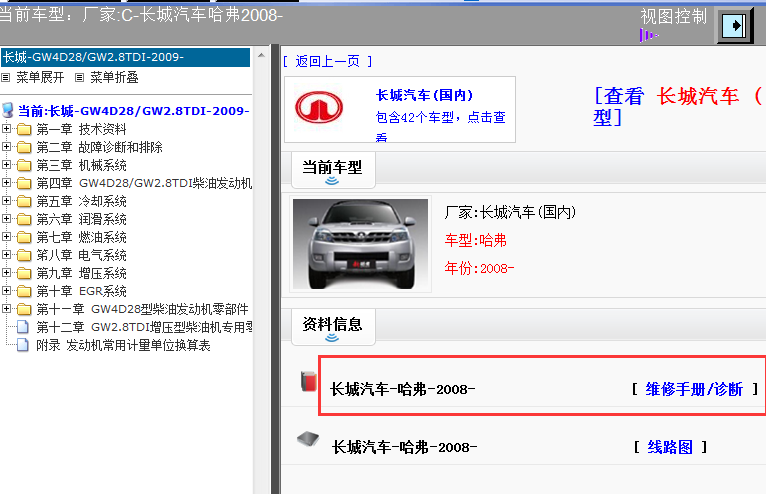
Task: Click document icon for 第十二章
Action: point(22,327)
